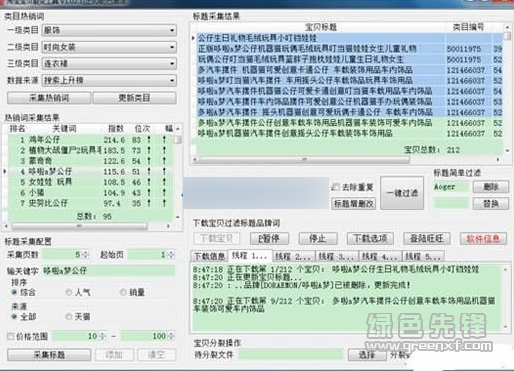Select keyword row 鸿年公仔
514x371 pixels.
[x=91, y=140]
